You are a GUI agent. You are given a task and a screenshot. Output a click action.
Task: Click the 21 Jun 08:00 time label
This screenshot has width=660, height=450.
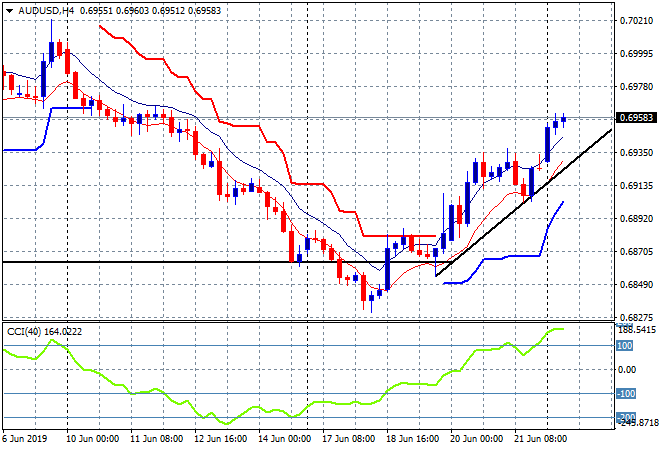pyautogui.click(x=540, y=439)
